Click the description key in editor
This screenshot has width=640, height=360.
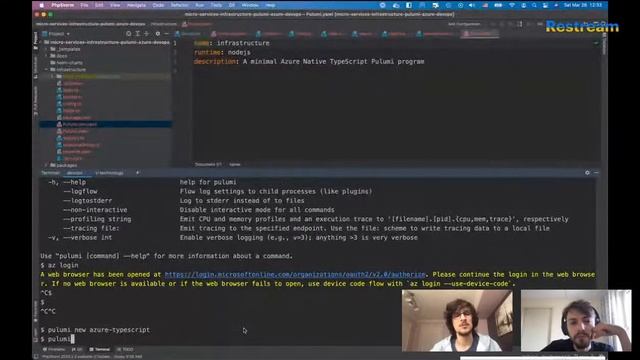[215, 62]
